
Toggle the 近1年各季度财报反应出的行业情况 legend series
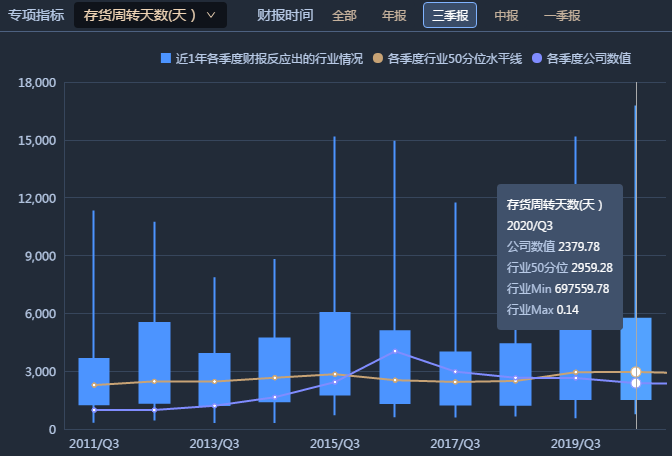click(262, 59)
